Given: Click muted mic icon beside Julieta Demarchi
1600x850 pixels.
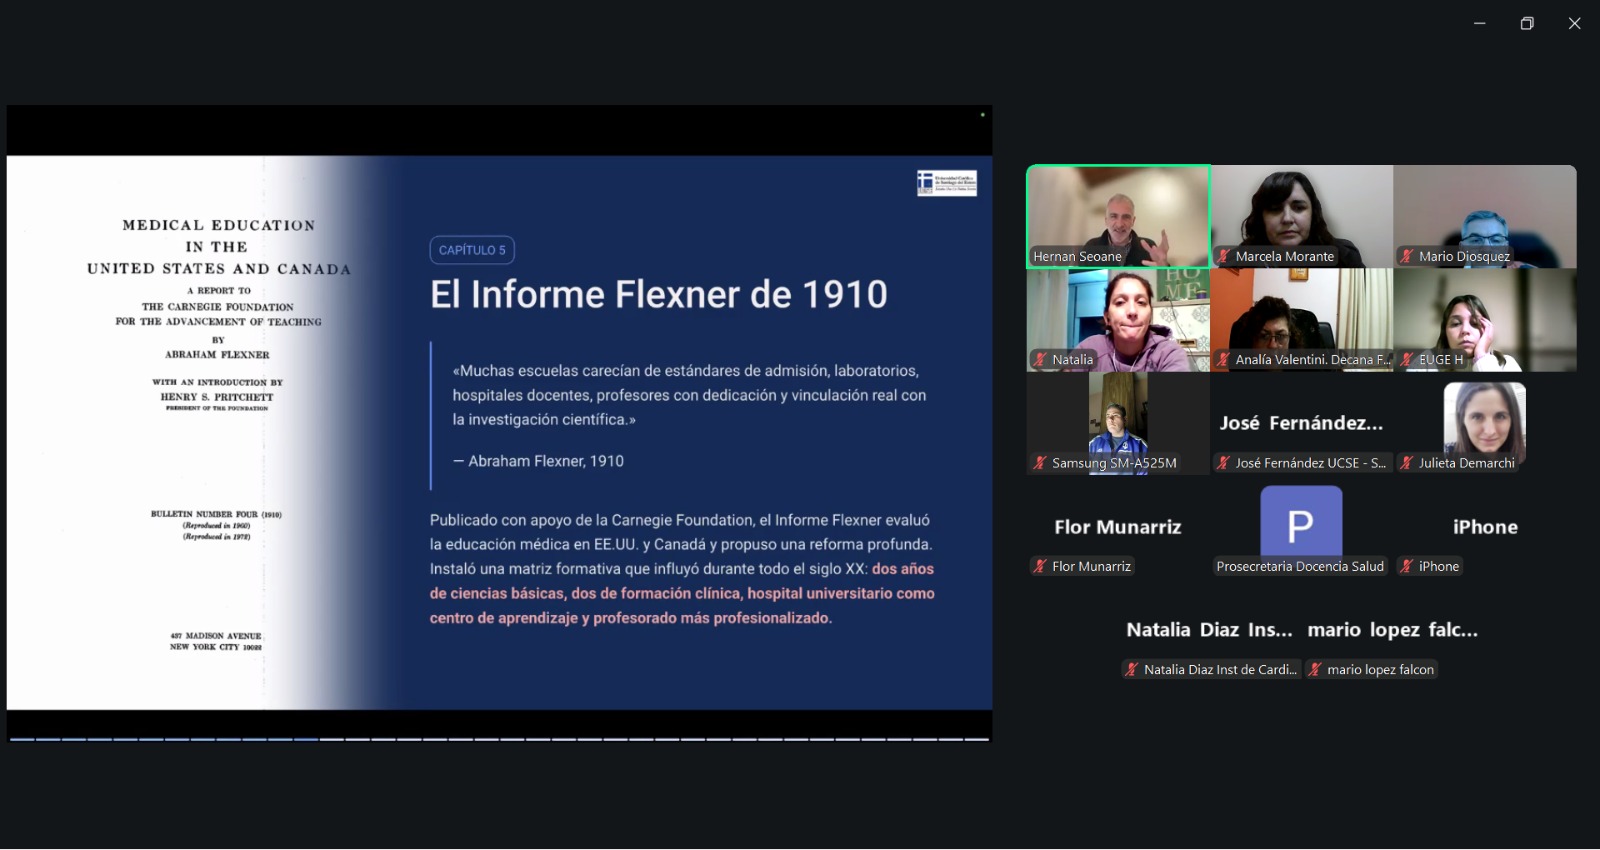Looking at the screenshot, I should [1406, 463].
